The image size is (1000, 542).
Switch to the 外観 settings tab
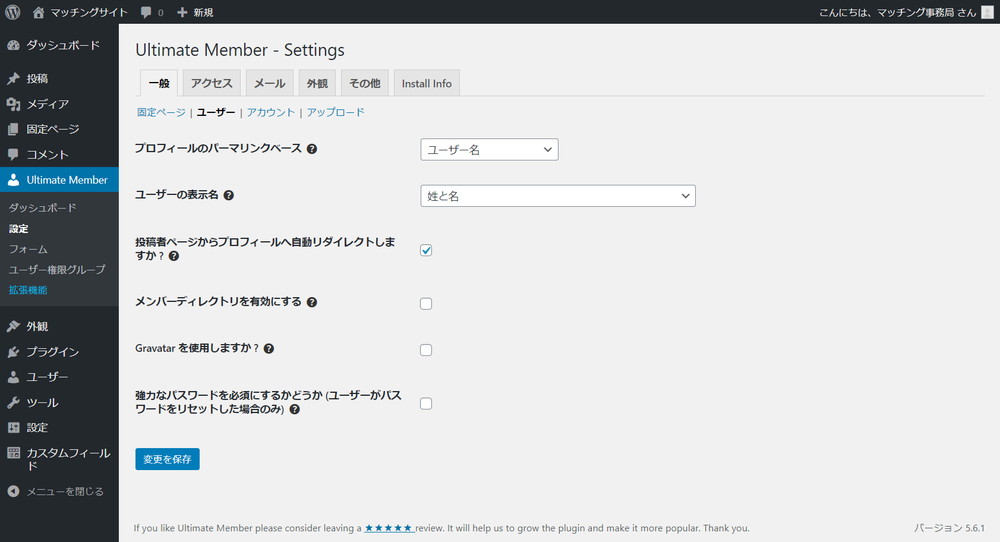(317, 83)
